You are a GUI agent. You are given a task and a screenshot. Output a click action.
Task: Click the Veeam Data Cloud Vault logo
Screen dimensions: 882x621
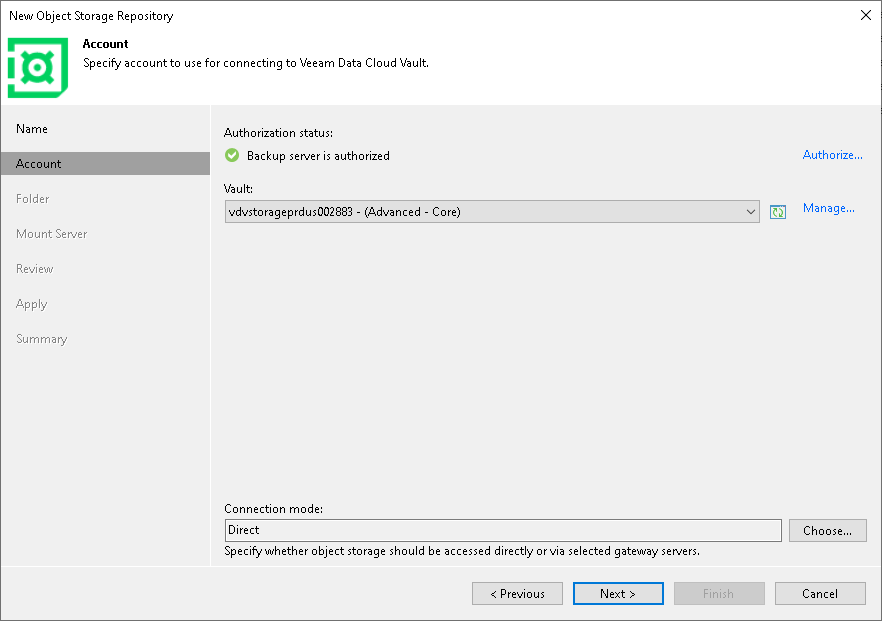[38, 68]
